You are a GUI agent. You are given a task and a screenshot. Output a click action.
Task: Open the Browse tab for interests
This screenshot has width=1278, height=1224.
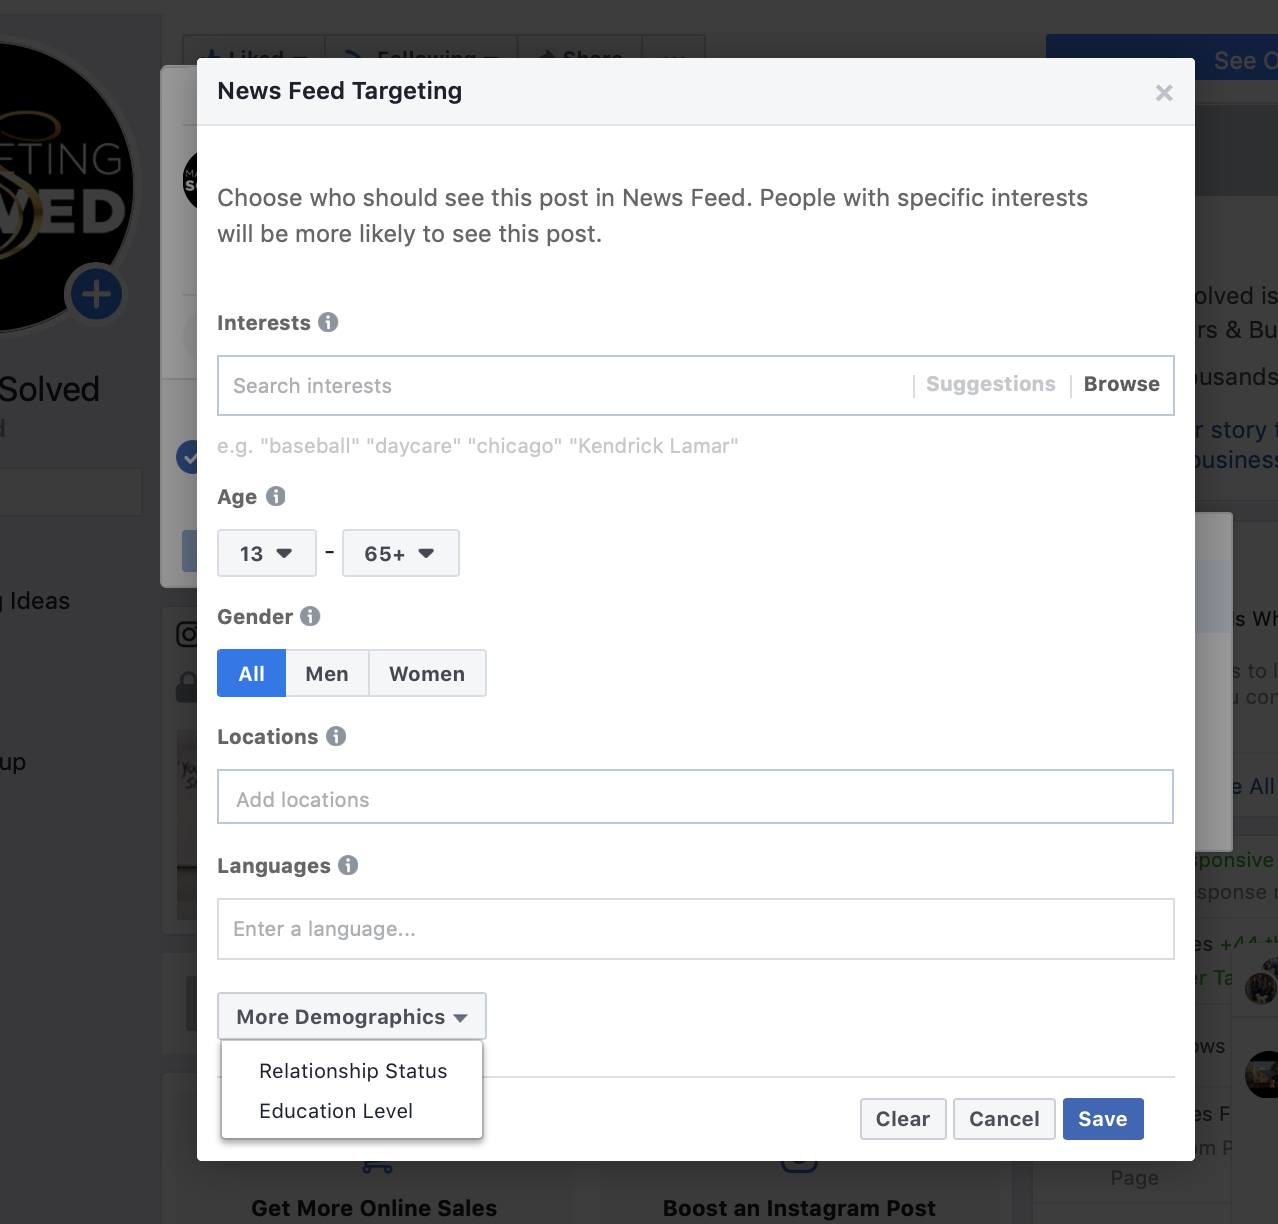(x=1122, y=384)
